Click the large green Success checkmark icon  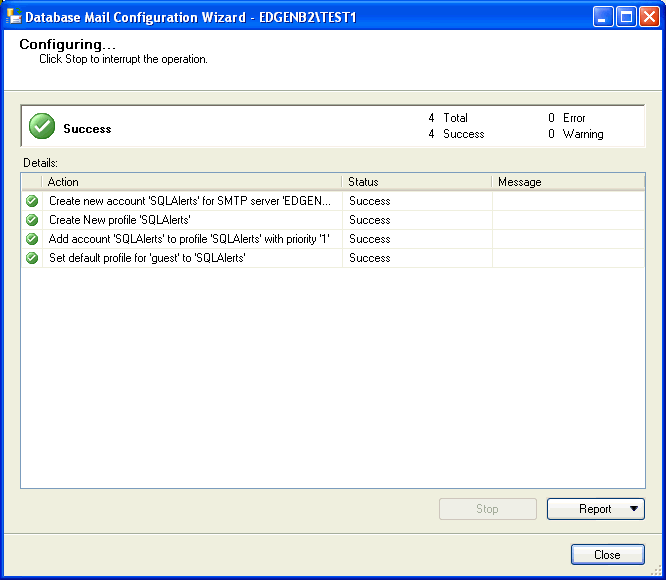click(x=42, y=126)
